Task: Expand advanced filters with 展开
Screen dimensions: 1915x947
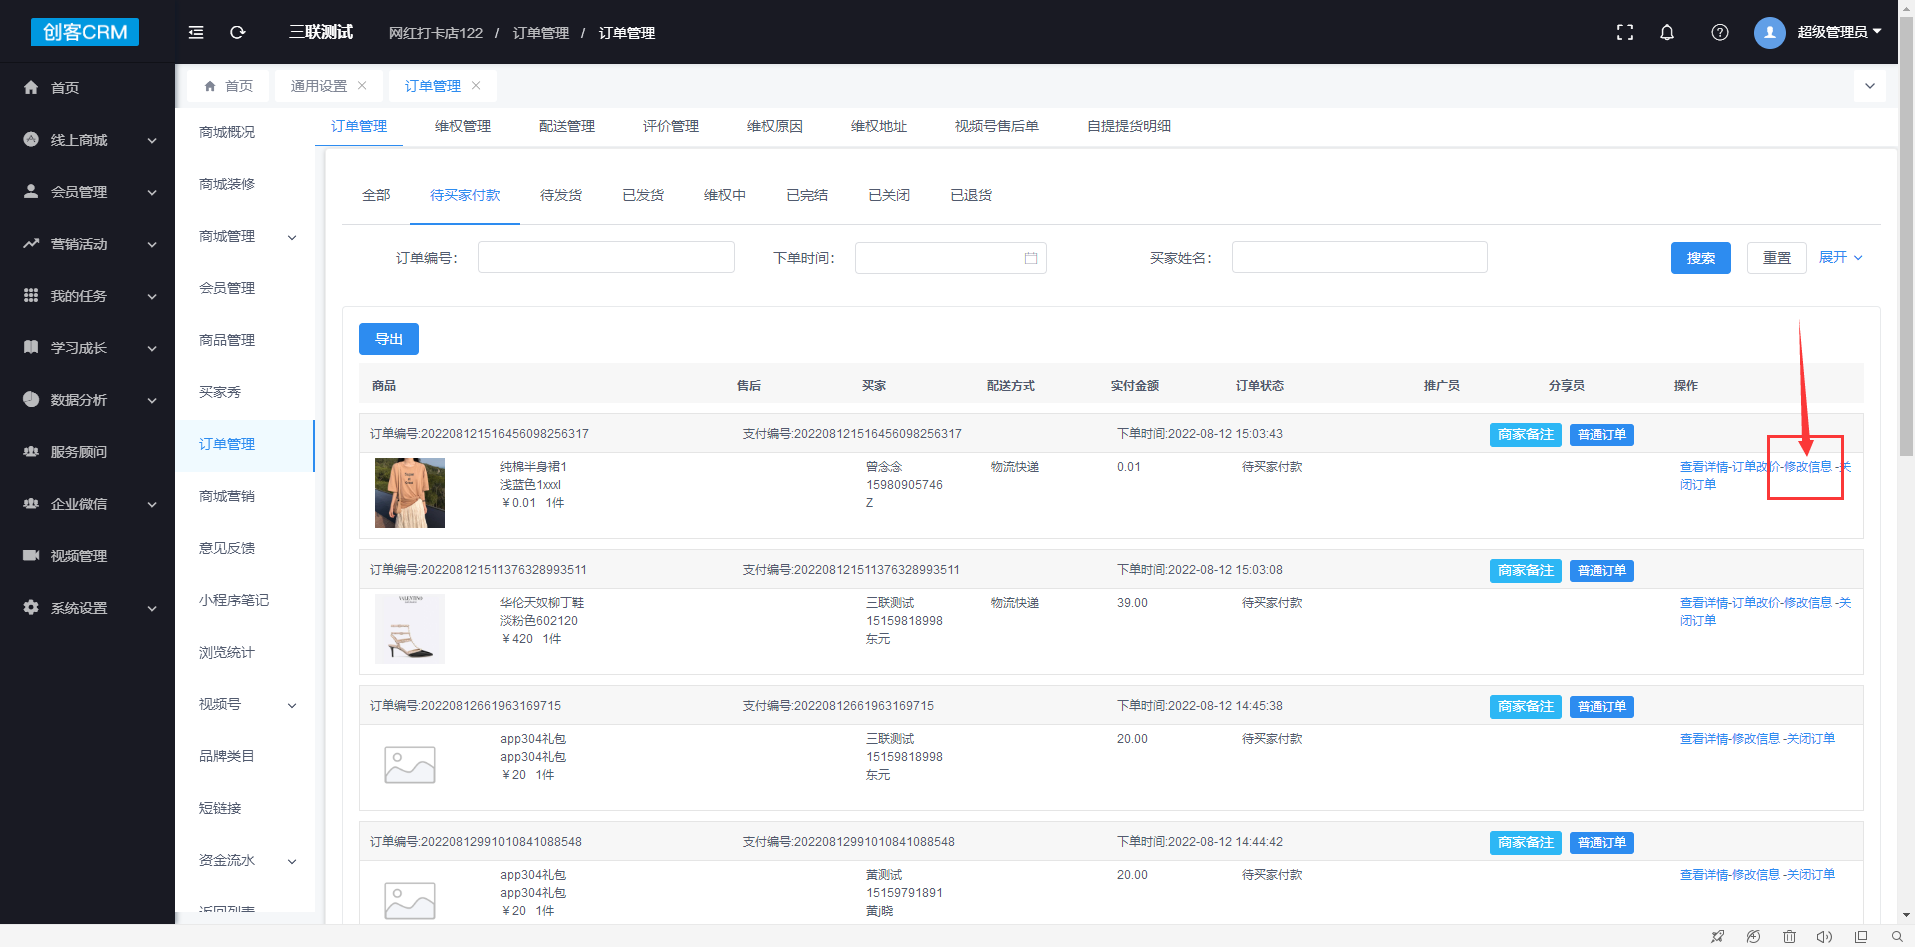Action: 1840,258
